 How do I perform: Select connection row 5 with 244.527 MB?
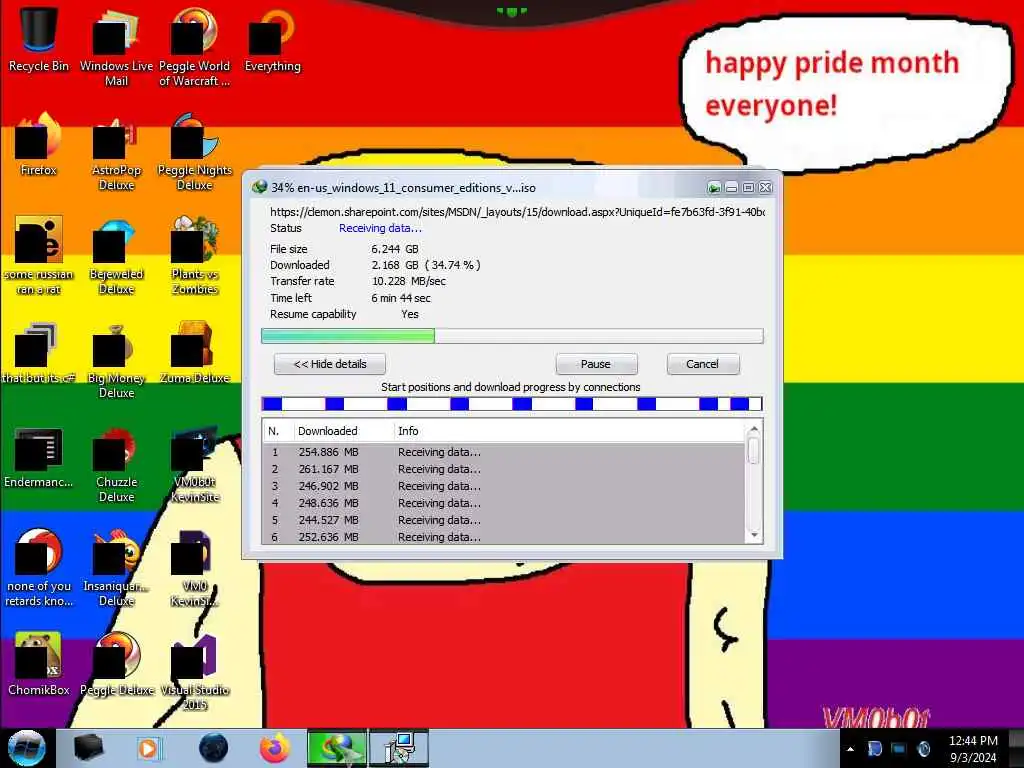point(504,520)
